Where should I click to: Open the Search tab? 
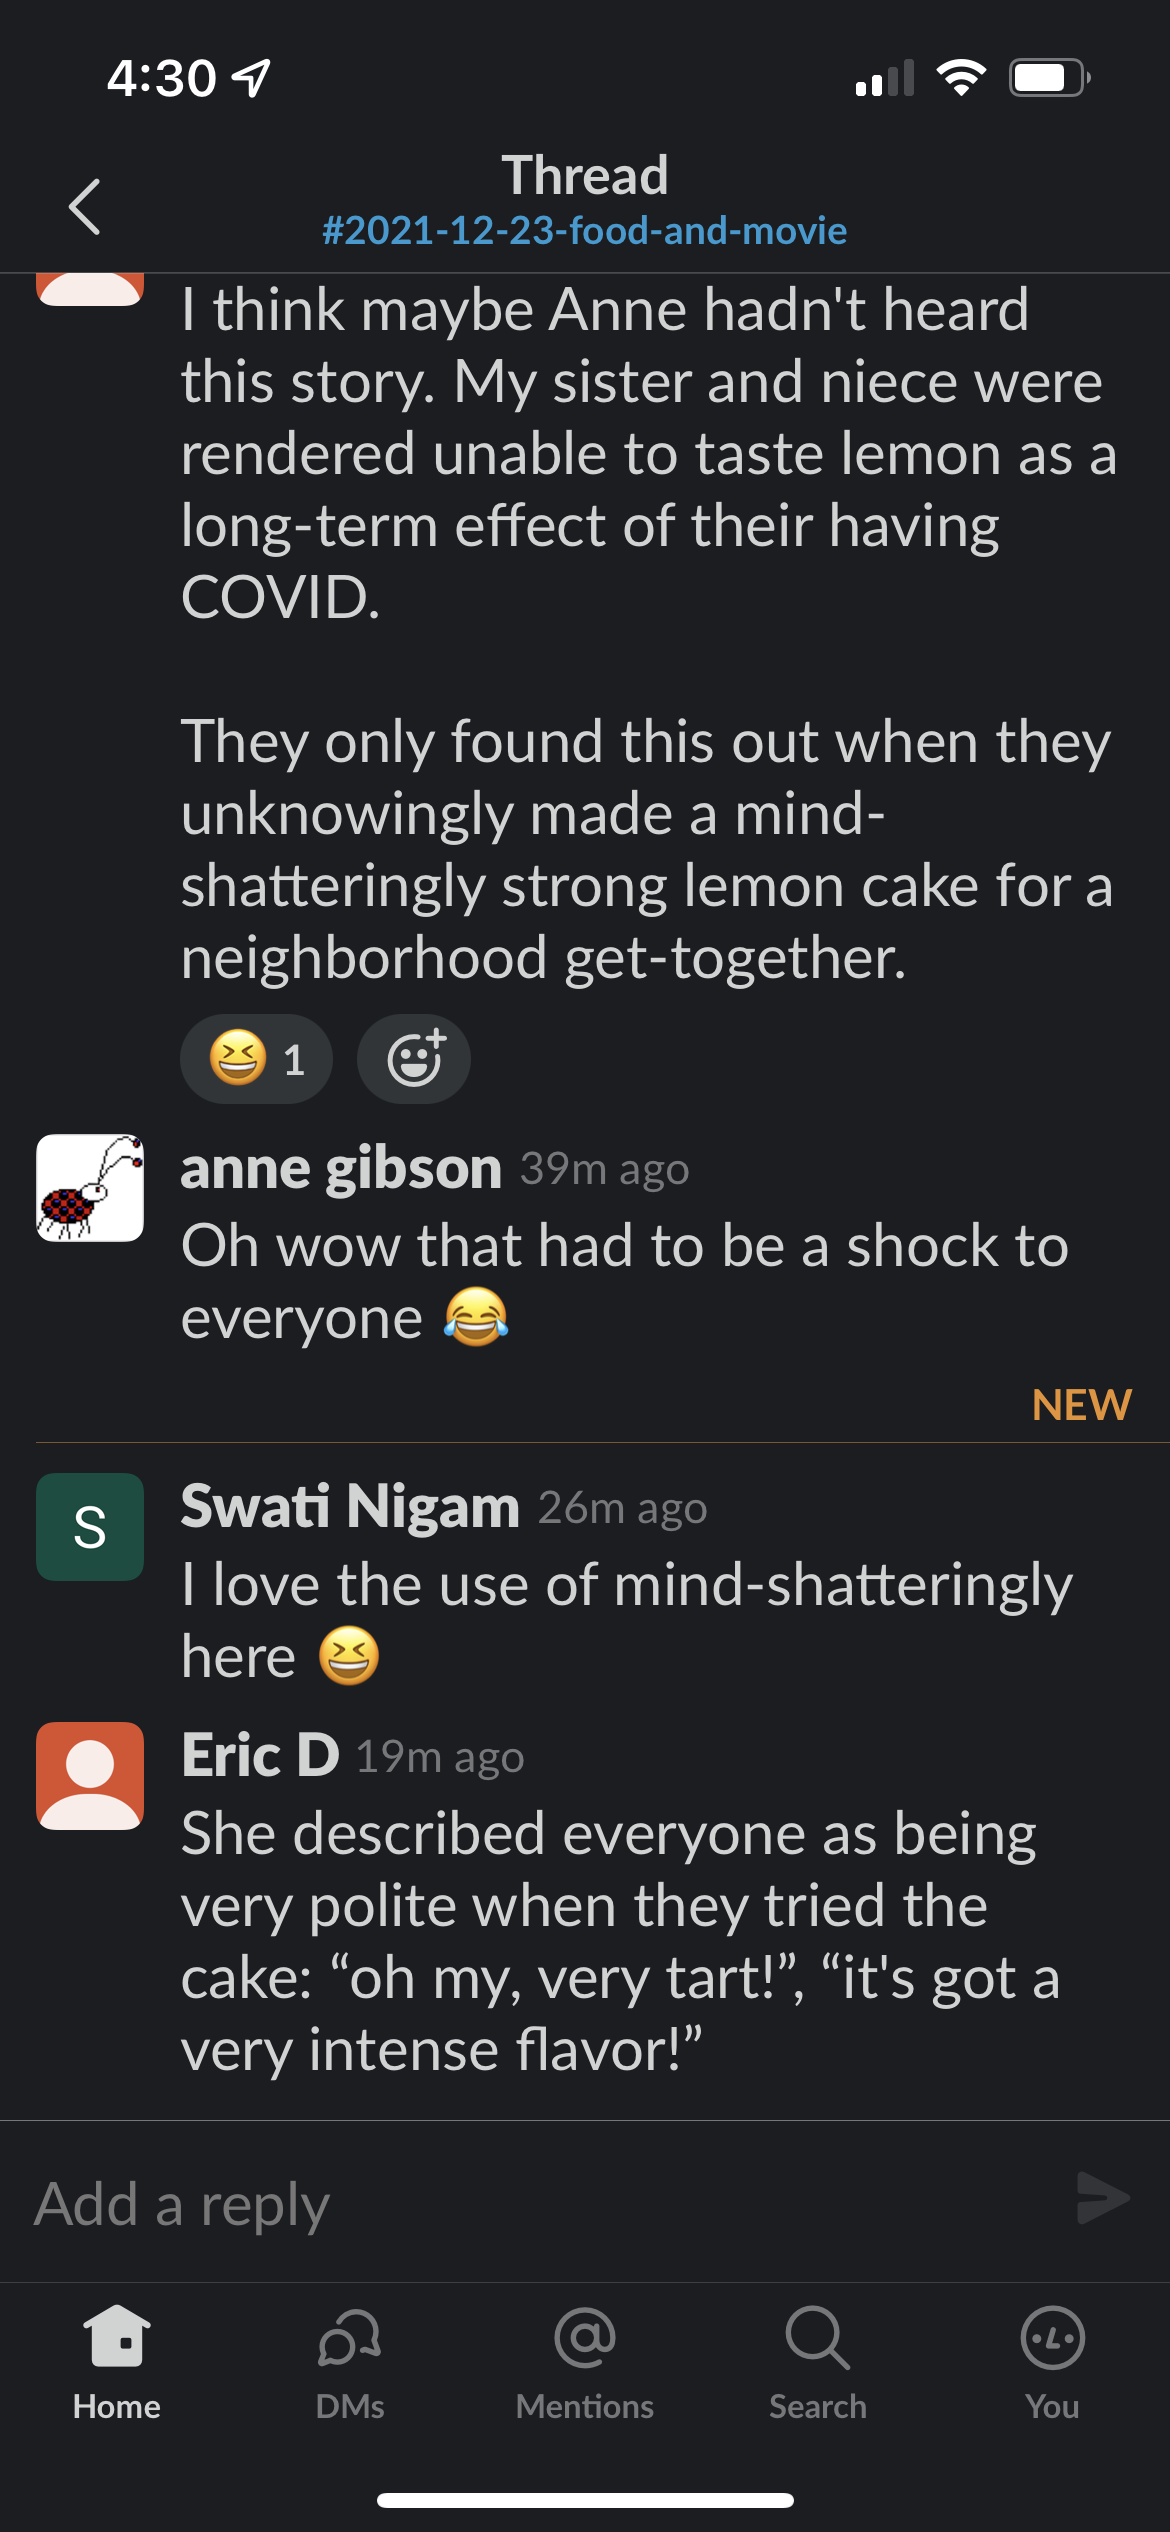[818, 2362]
